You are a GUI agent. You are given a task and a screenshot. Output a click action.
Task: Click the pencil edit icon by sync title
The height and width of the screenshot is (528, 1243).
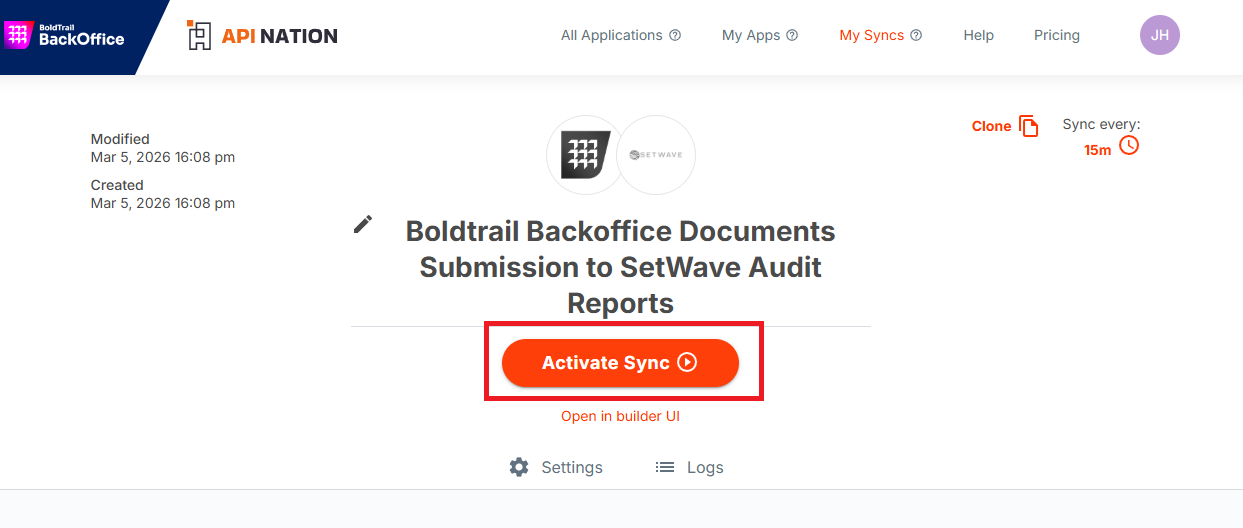tap(363, 224)
